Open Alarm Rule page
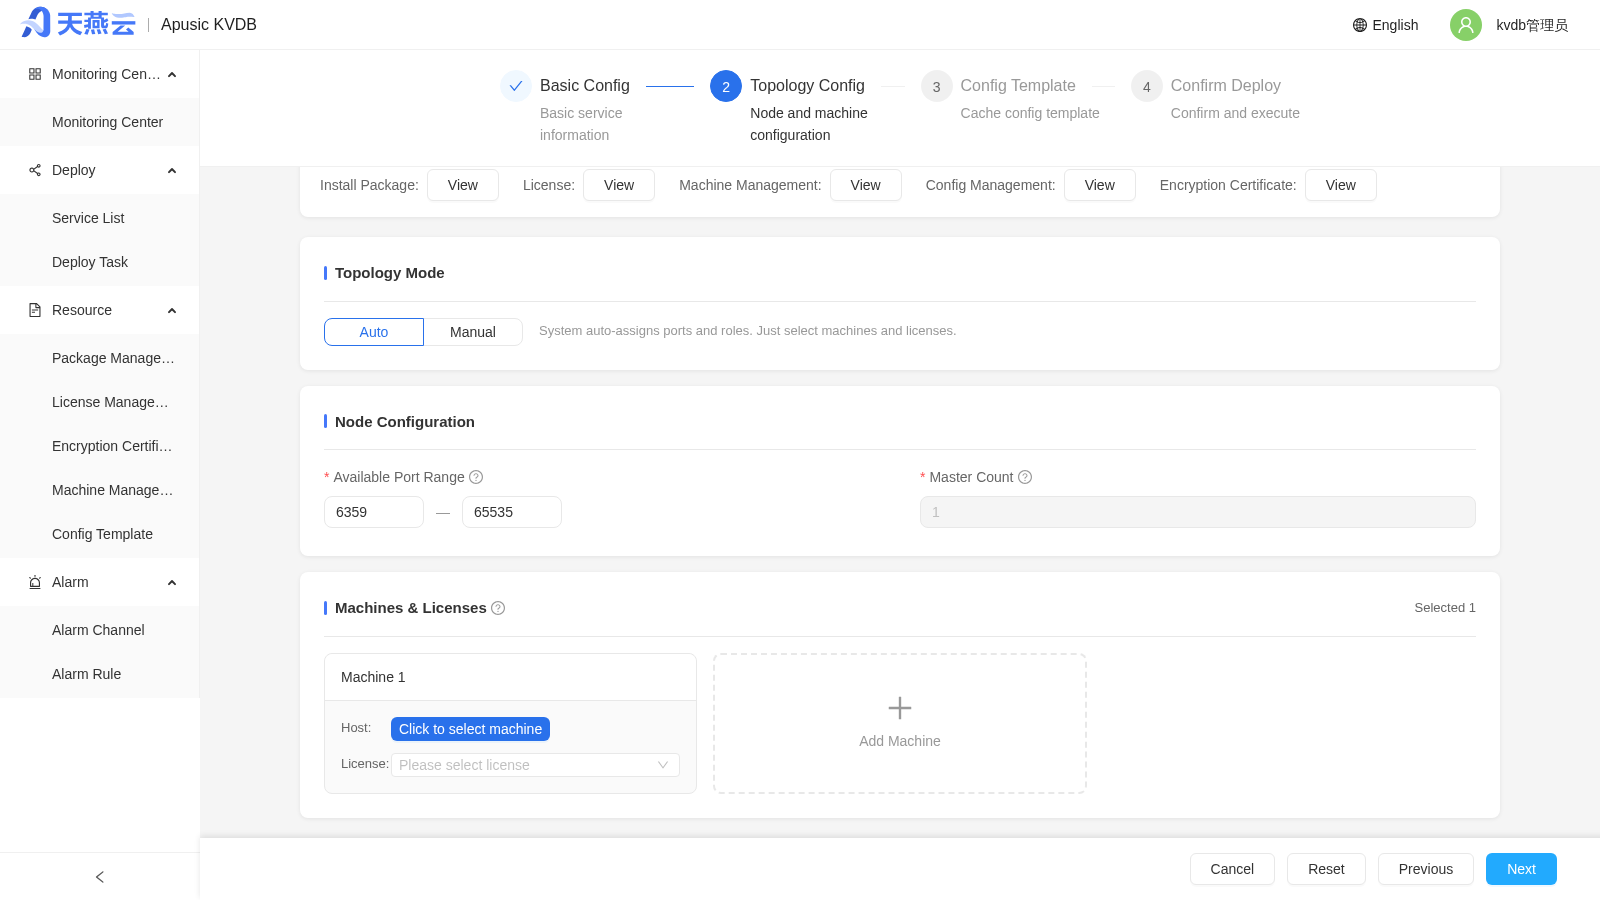This screenshot has width=1600, height=900. [x=100, y=674]
